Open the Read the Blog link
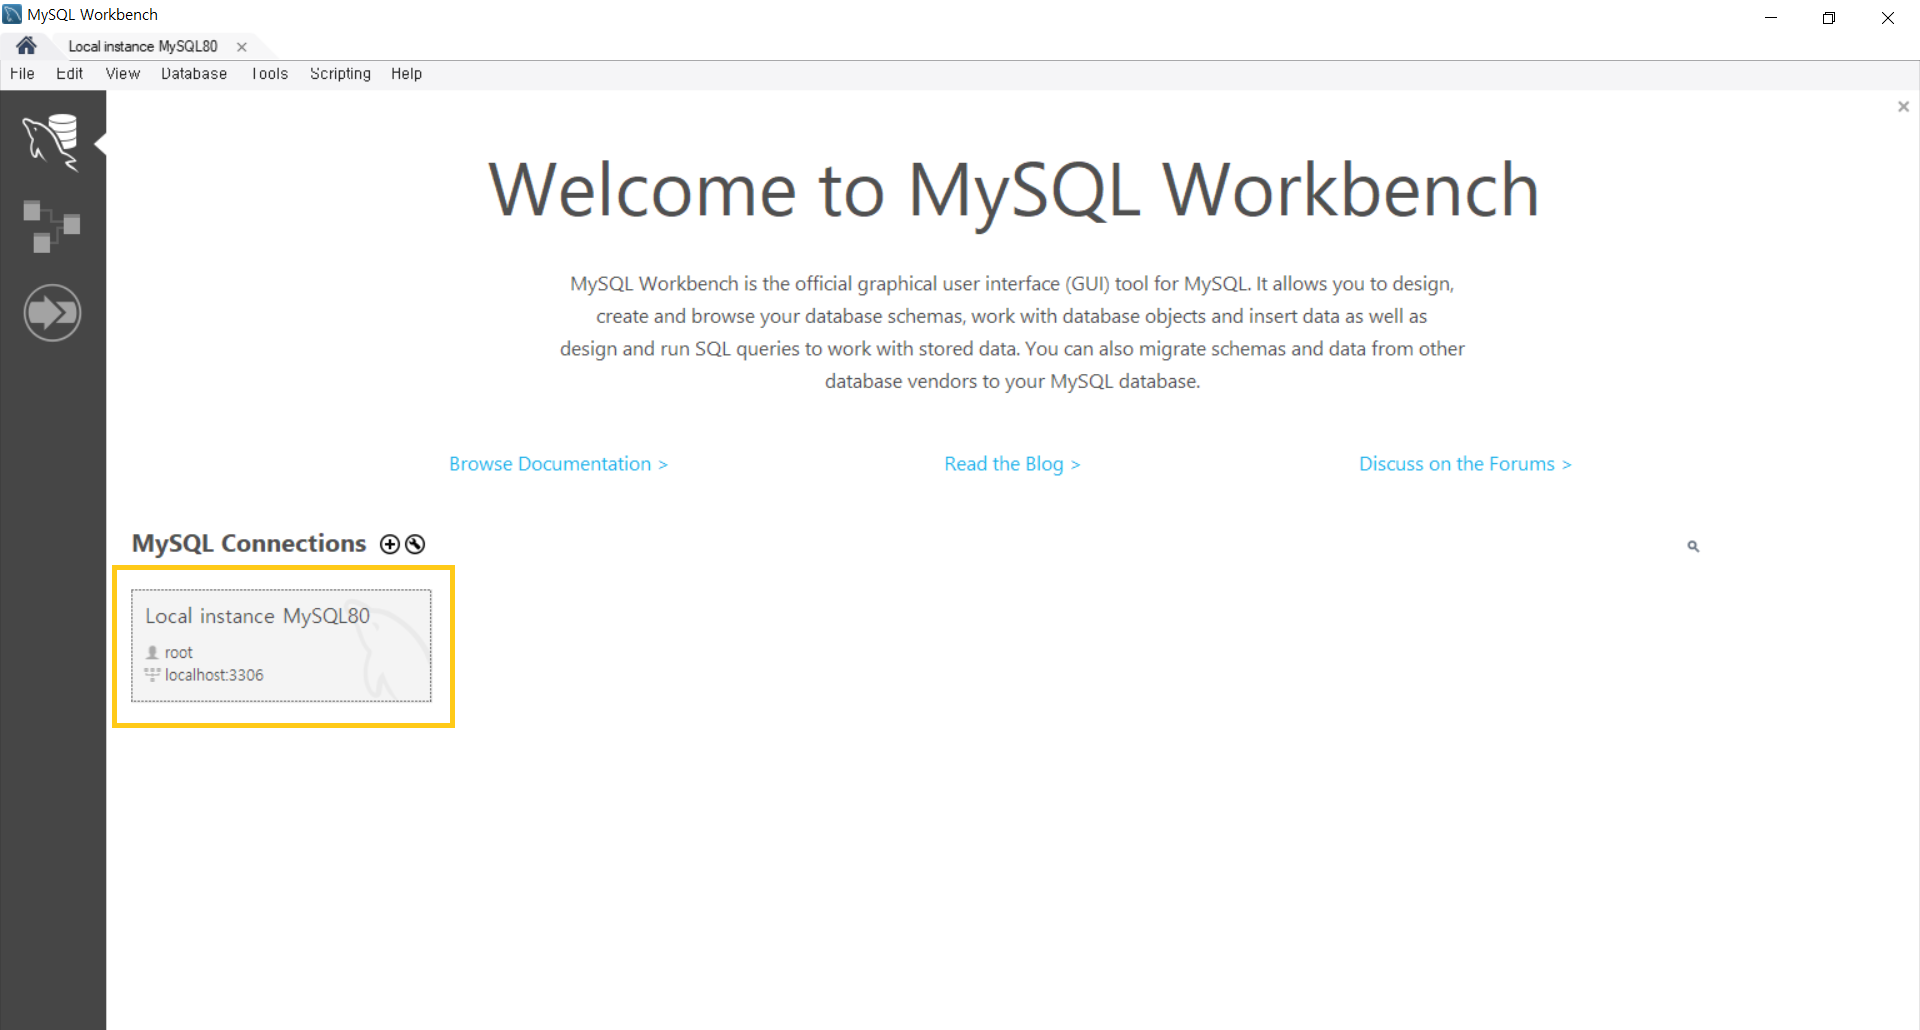The height and width of the screenshot is (1030, 1920). [1012, 464]
